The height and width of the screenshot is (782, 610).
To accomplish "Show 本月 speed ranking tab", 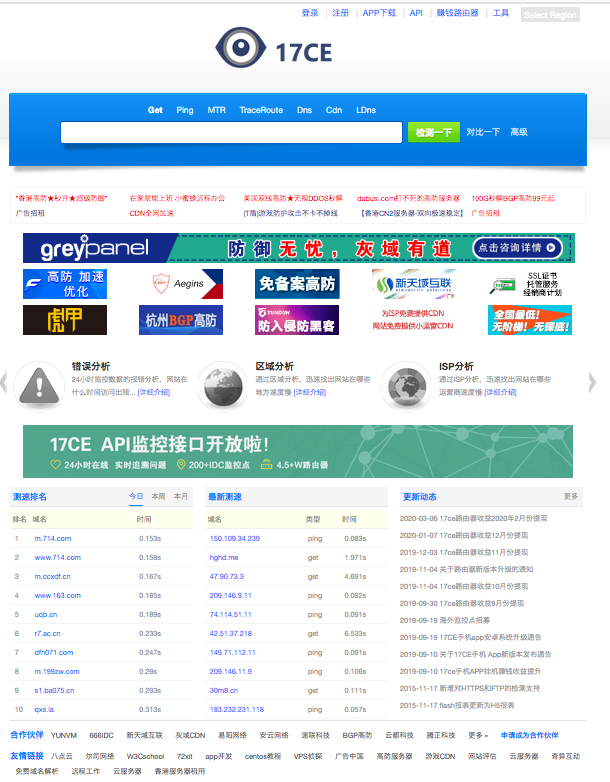I will tap(181, 496).
